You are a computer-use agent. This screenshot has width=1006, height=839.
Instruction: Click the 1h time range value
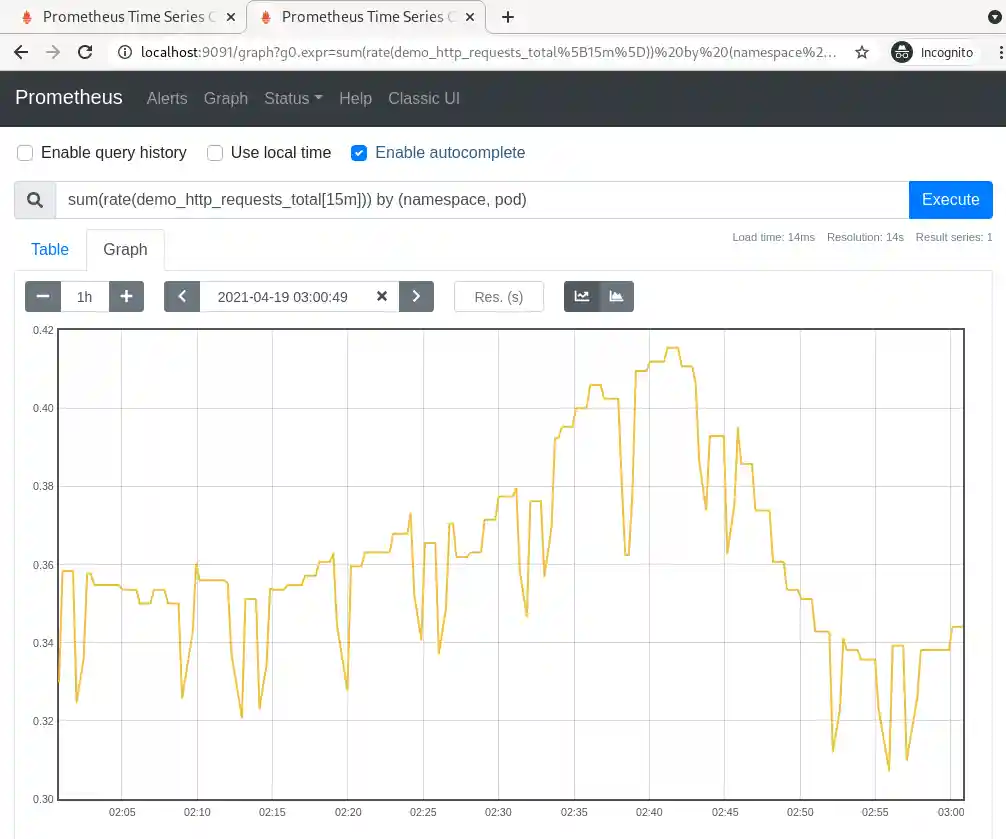tap(84, 296)
